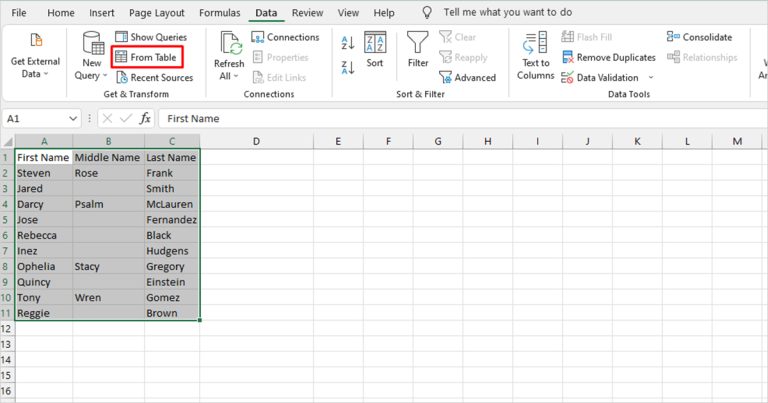Launch Text to Columns wizard
Viewport: 768px width, 403px height.
535,55
